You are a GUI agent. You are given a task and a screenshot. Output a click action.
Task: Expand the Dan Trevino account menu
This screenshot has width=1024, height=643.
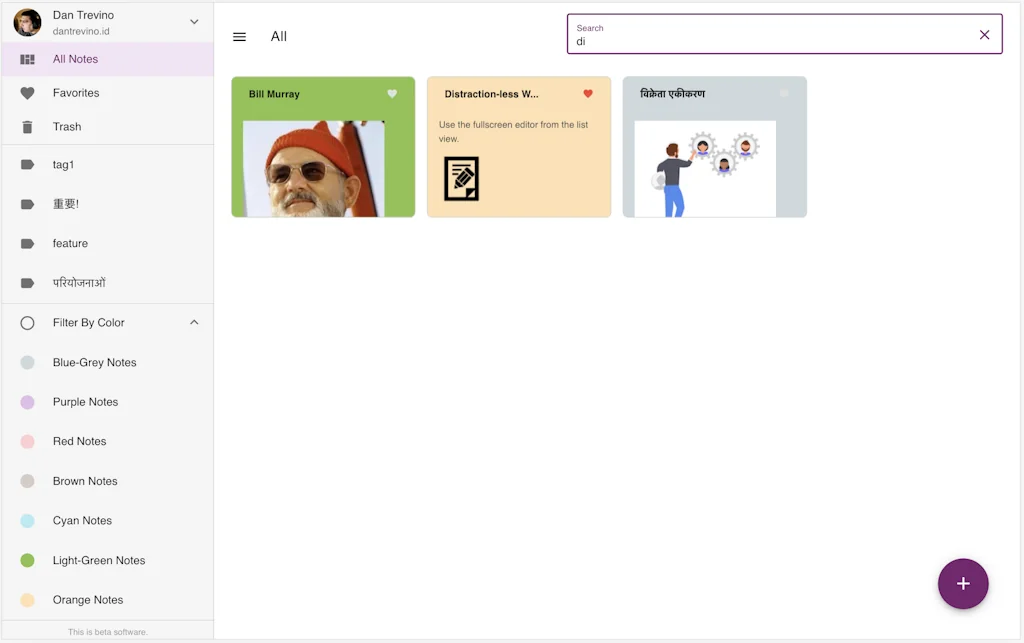point(194,20)
